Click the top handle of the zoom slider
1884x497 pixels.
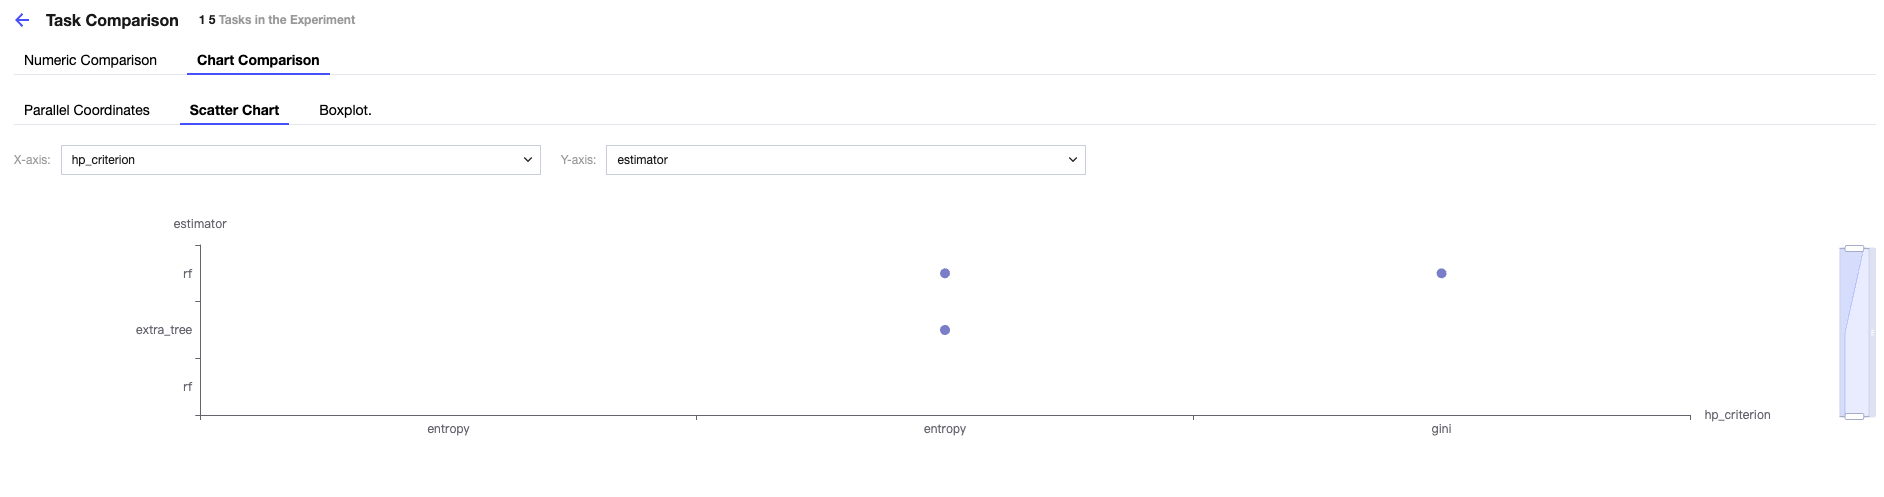pyautogui.click(x=1854, y=248)
